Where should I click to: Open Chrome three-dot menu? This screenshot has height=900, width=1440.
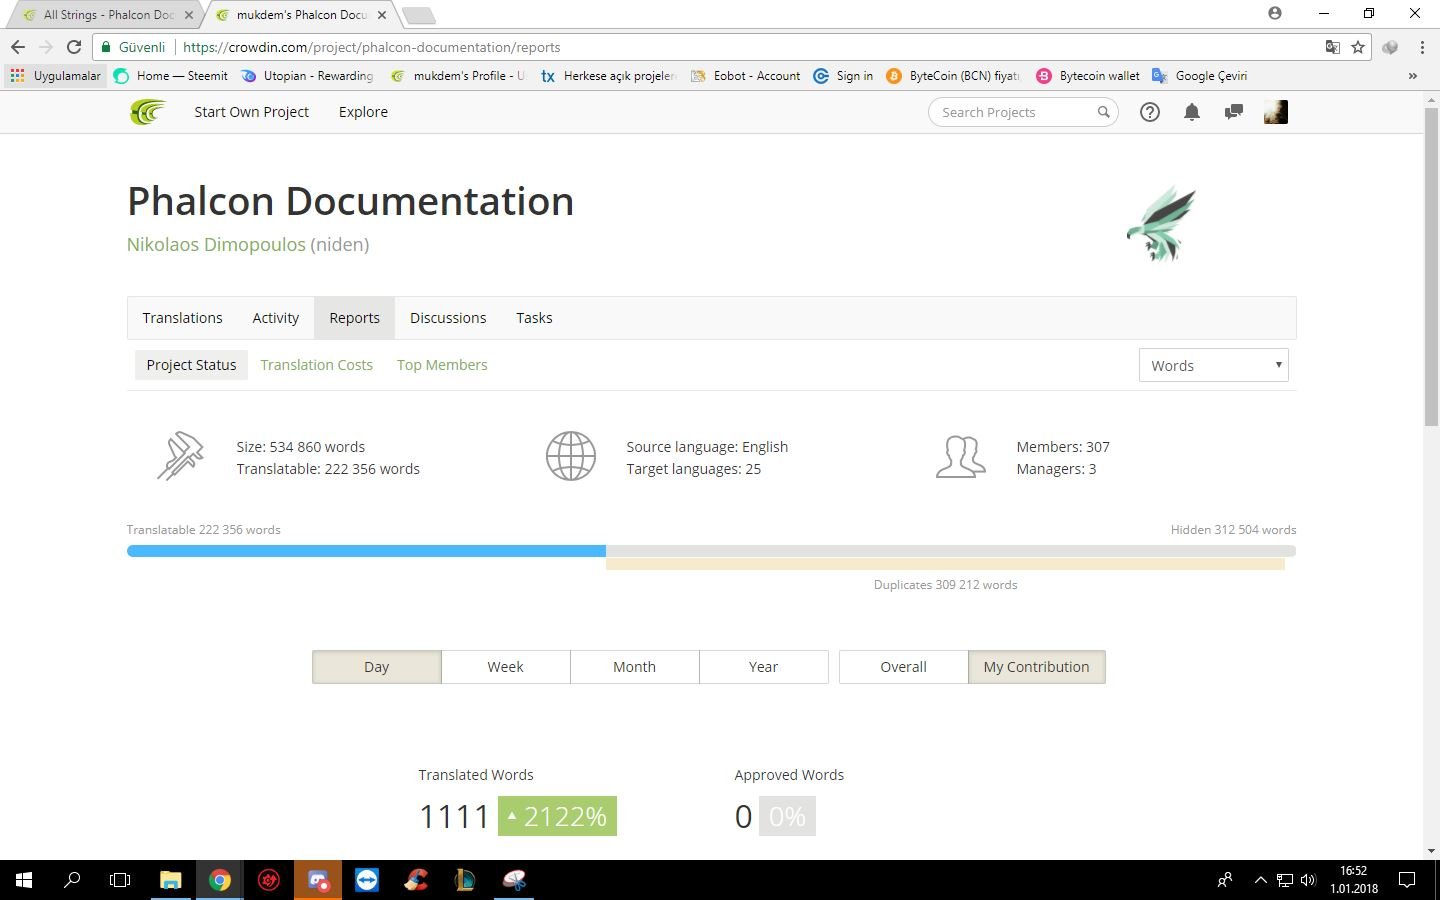click(x=1421, y=47)
